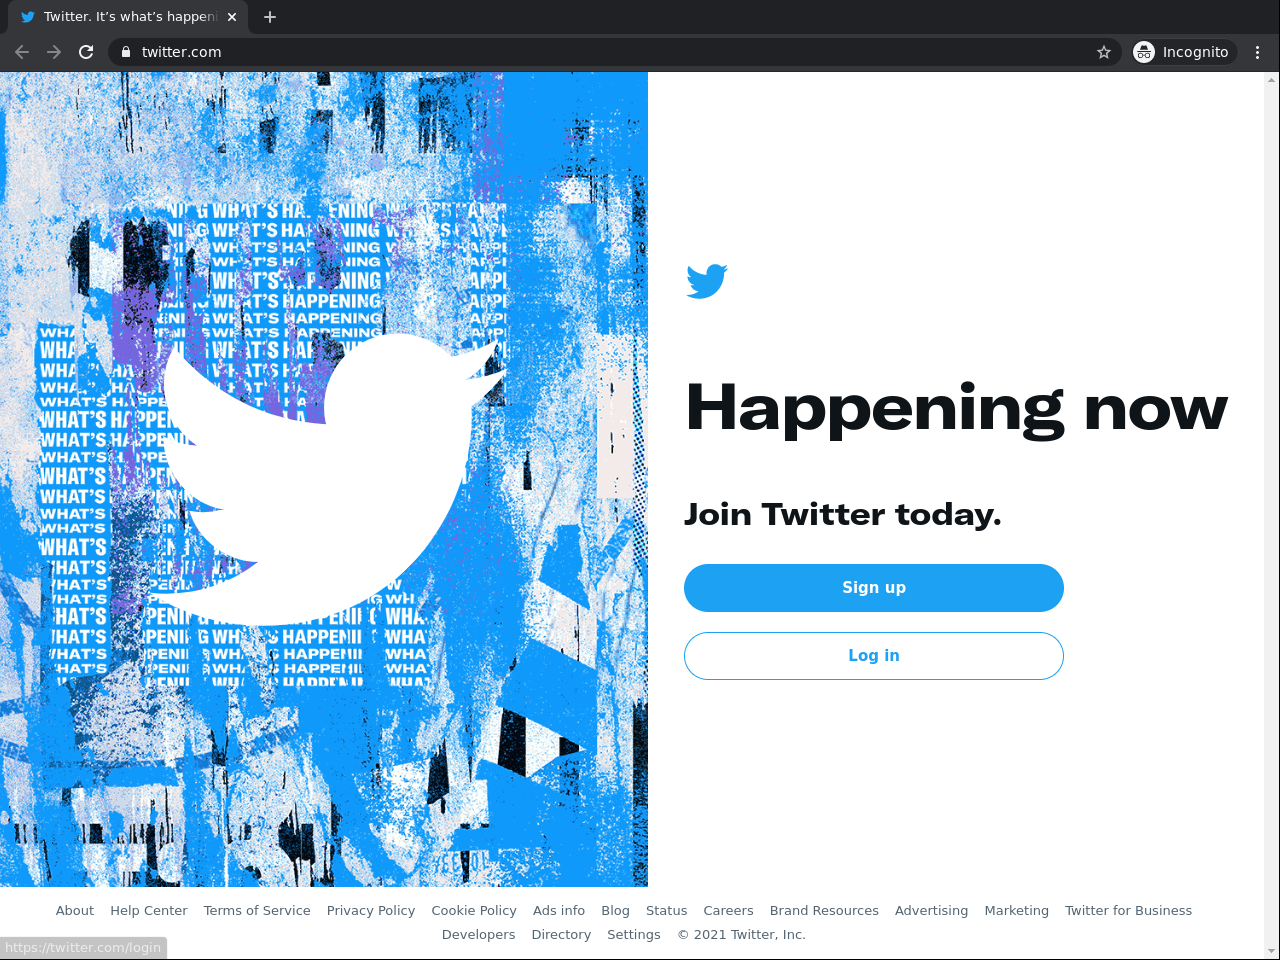Bookmark this page with the star icon
The width and height of the screenshot is (1280, 960).
[1104, 52]
